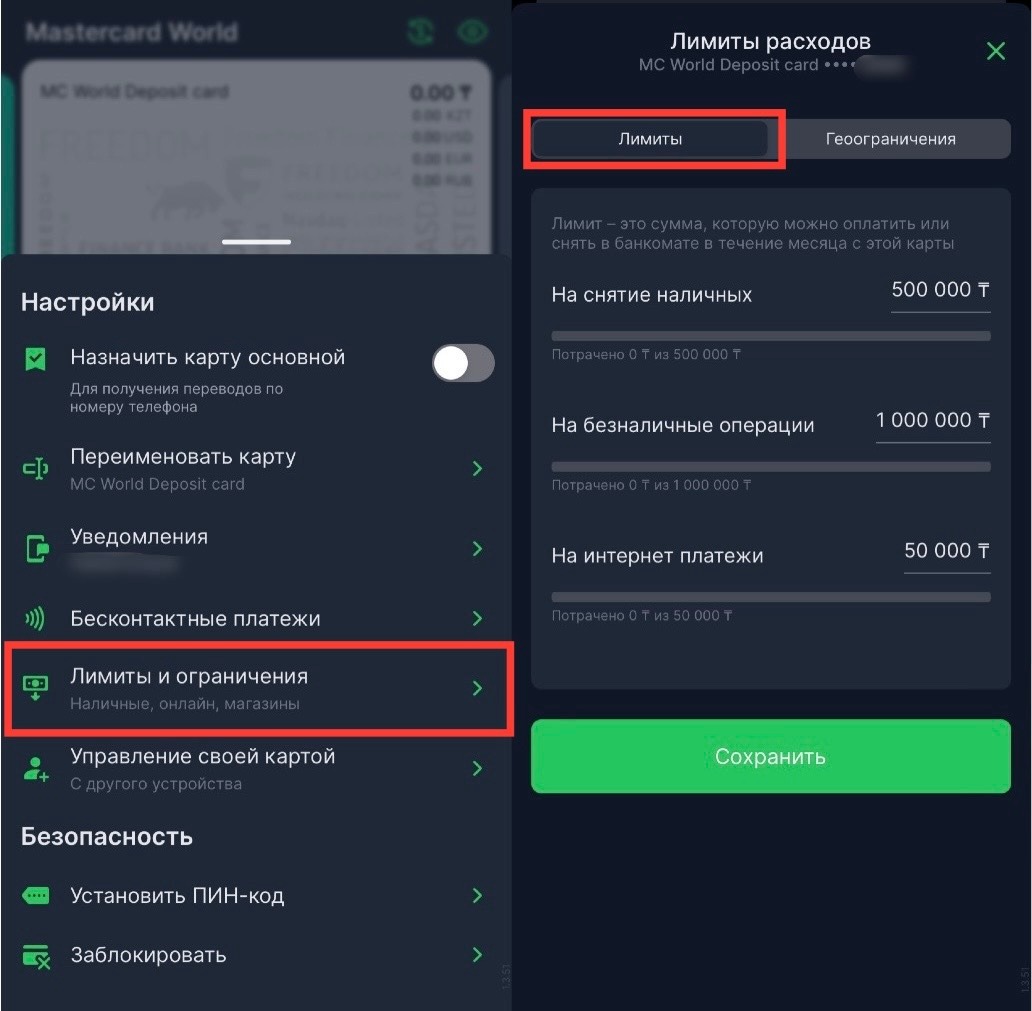Switch to the Лимиты tab
The width and height of the screenshot is (1032, 1011).
650,139
